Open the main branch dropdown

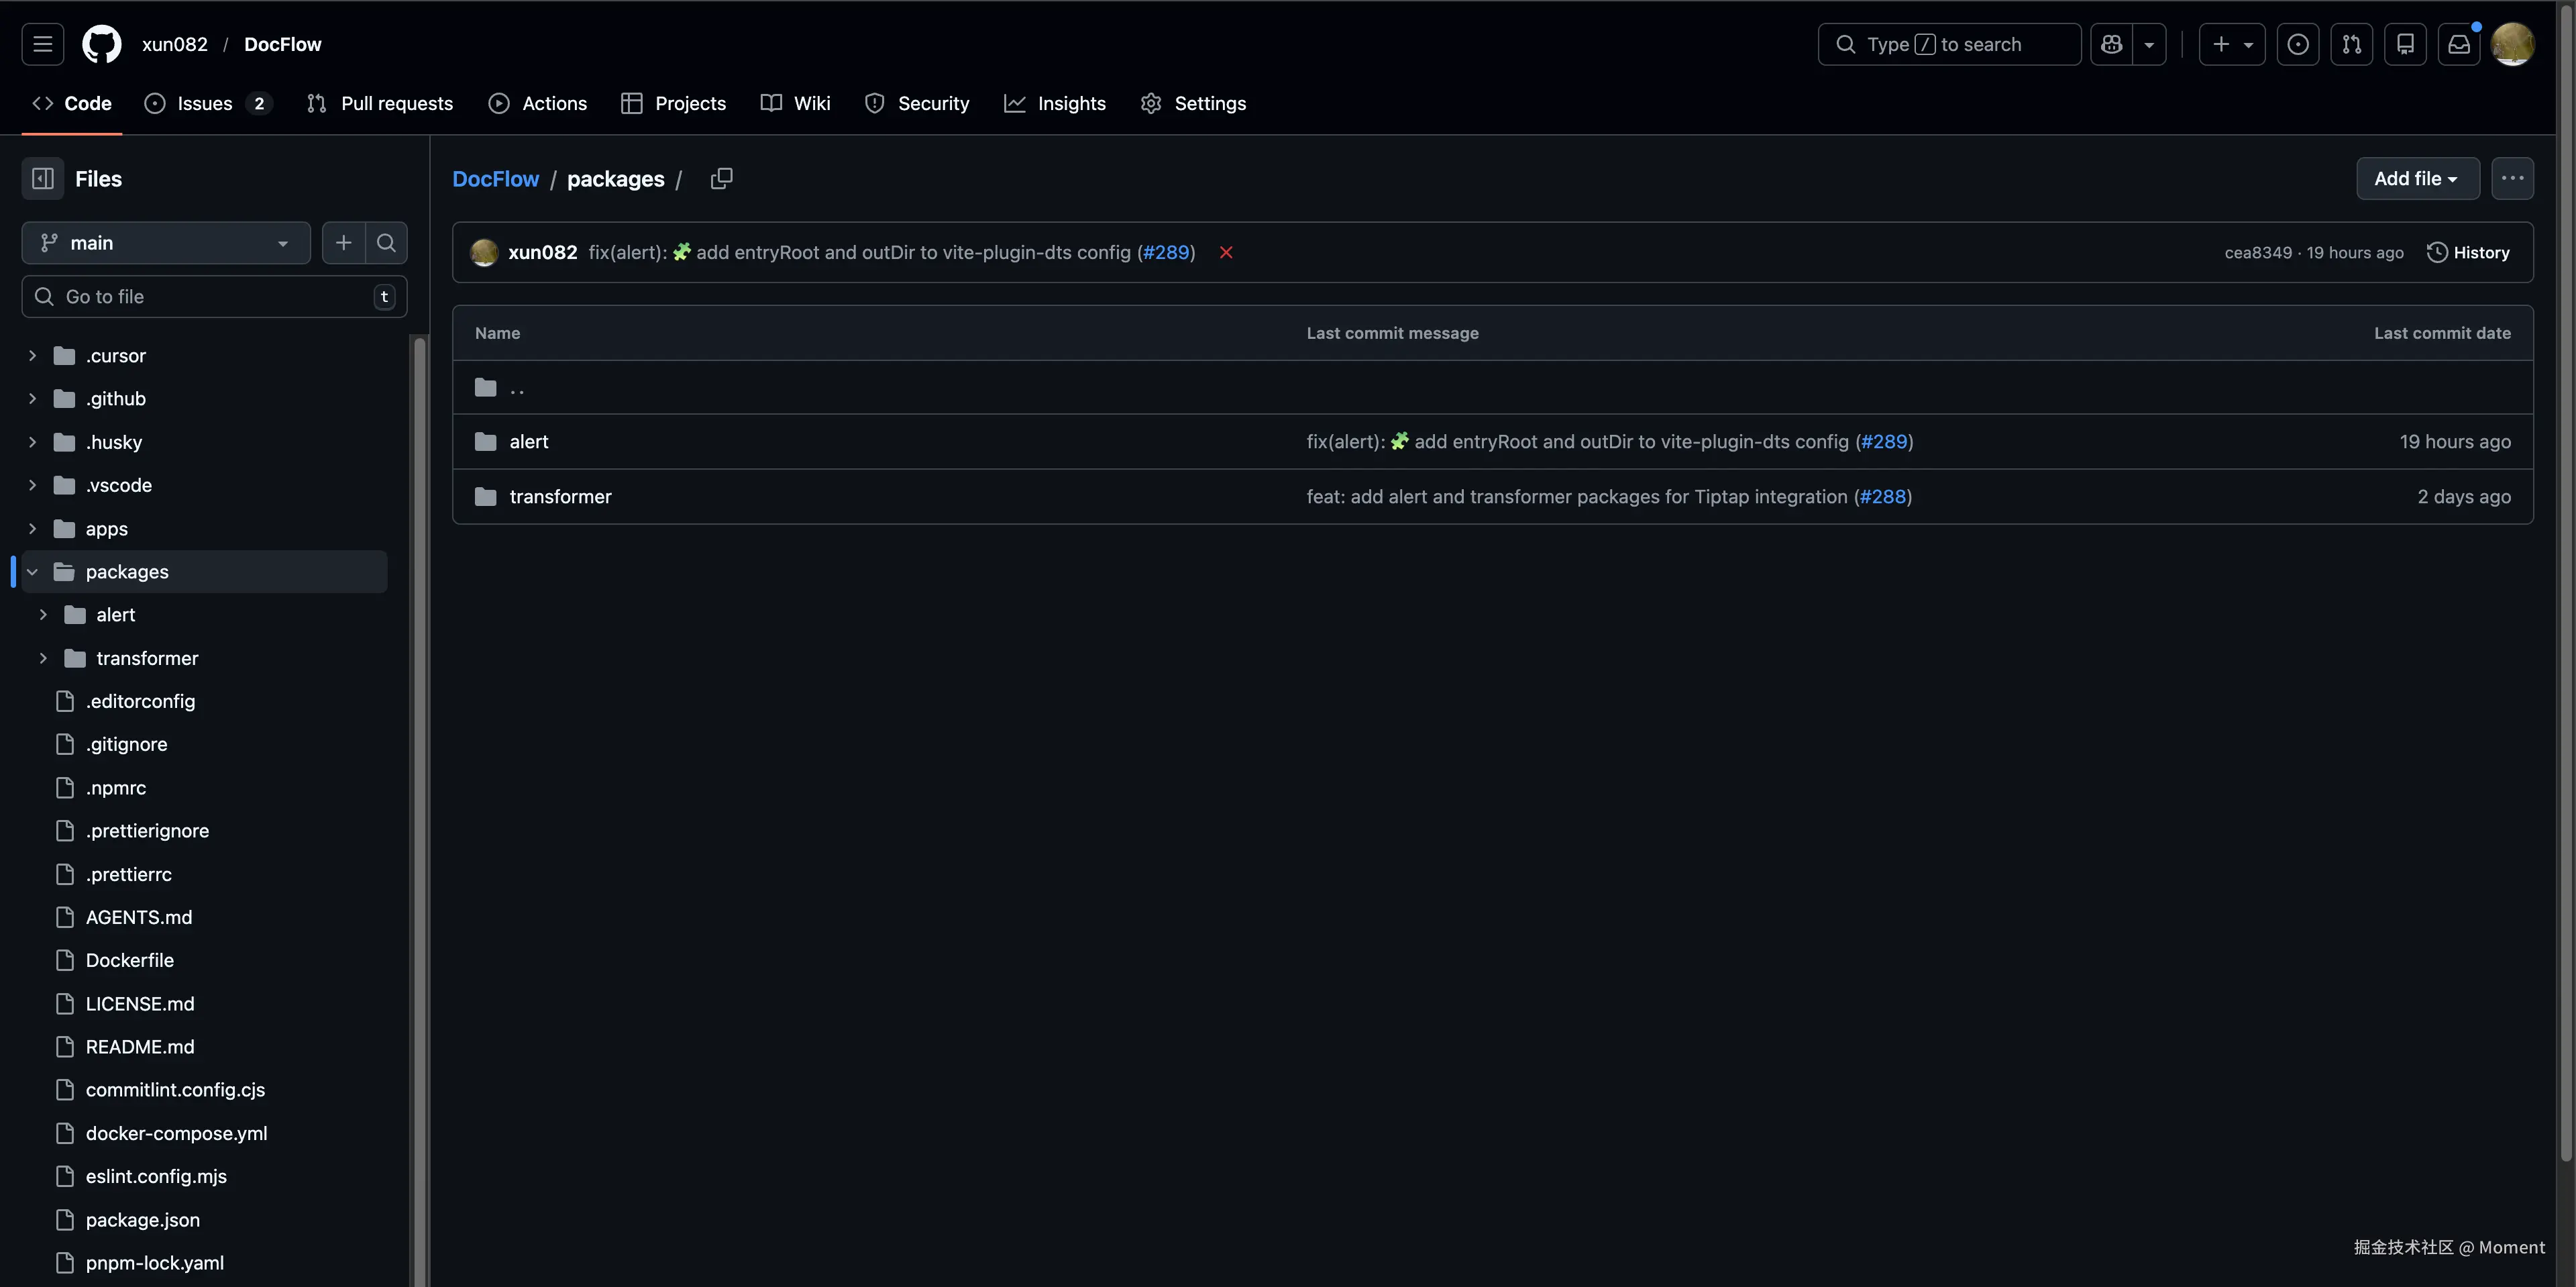[x=166, y=243]
